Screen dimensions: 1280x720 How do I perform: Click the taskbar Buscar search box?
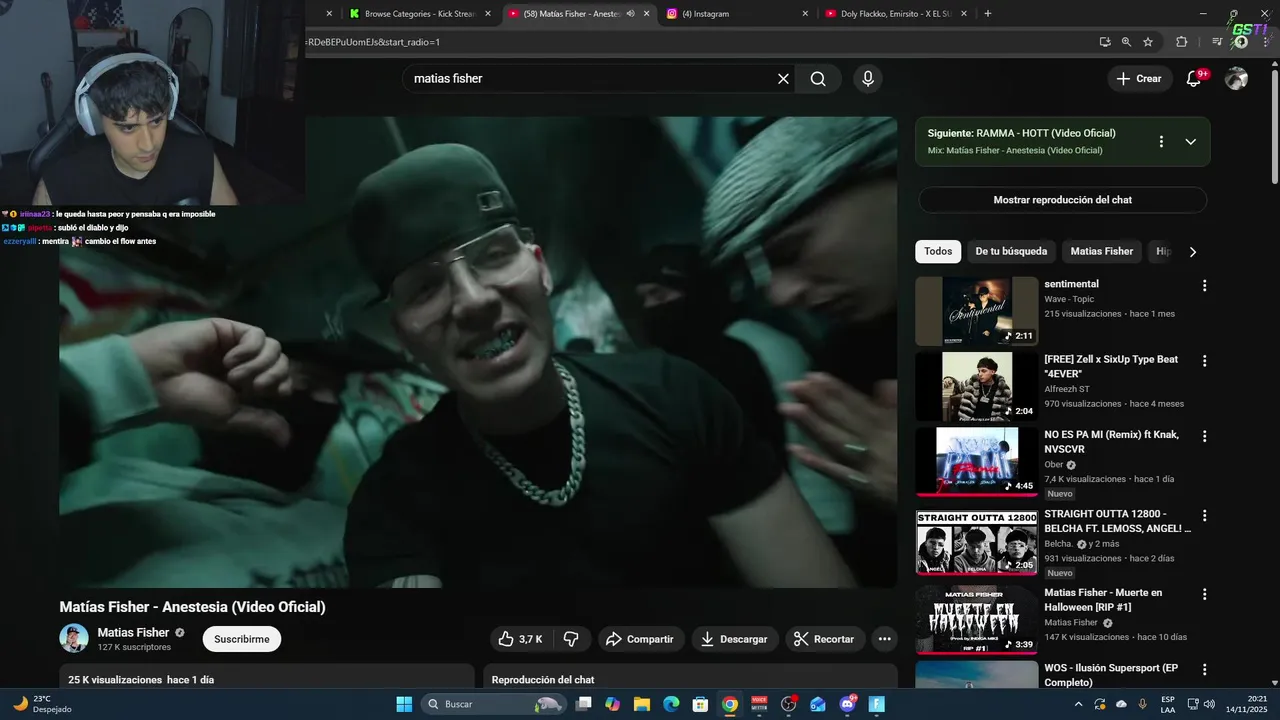point(493,704)
